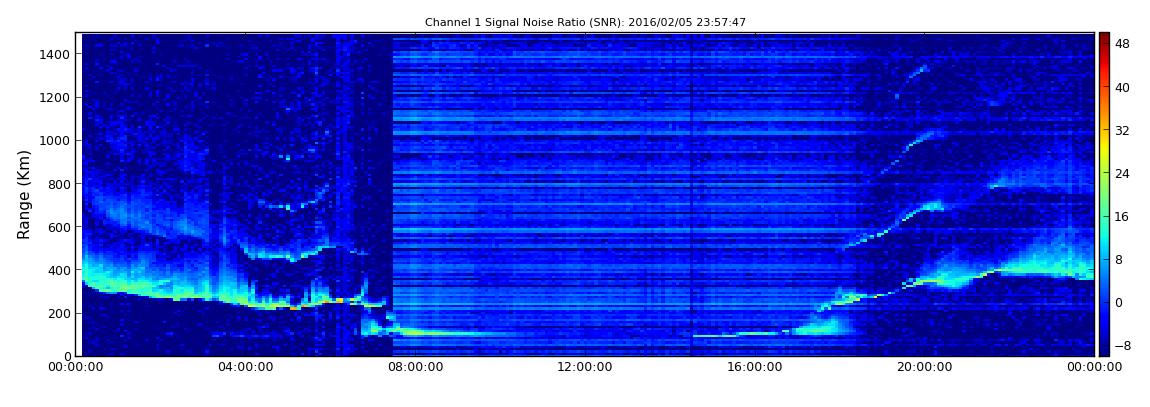This screenshot has width=1150, height=407.
Task: Click the 16:00:00 time axis label
Action: coord(754,367)
